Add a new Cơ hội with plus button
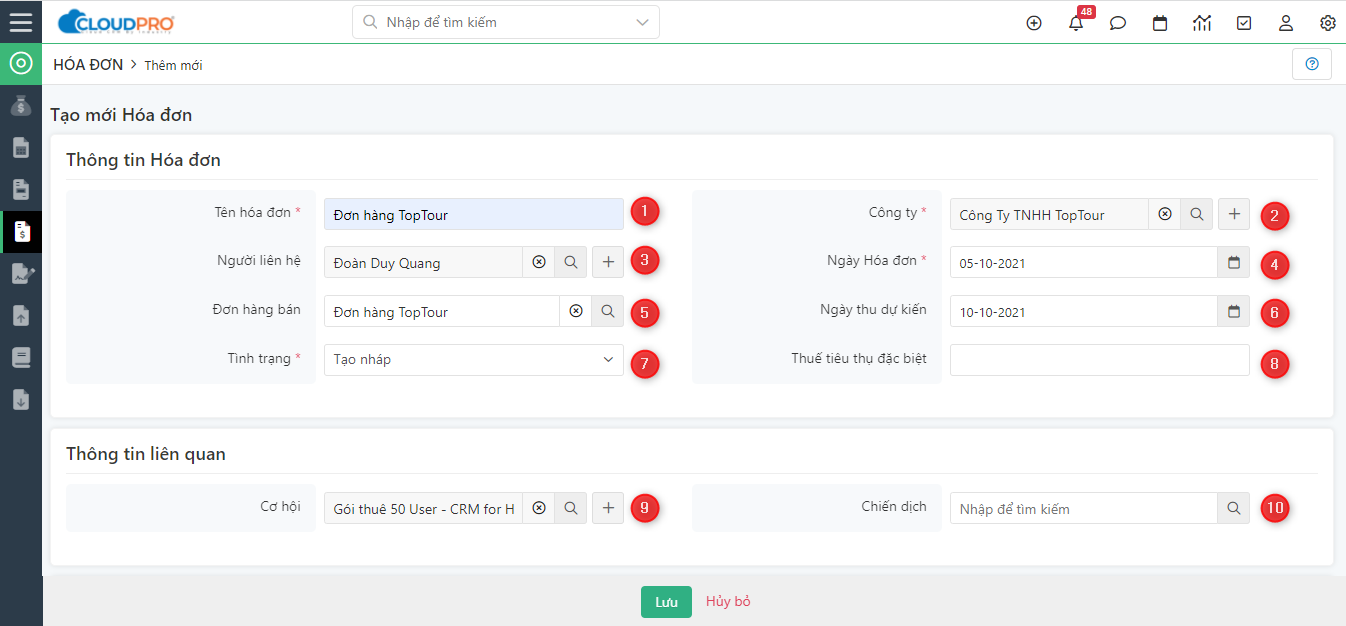 coord(608,508)
